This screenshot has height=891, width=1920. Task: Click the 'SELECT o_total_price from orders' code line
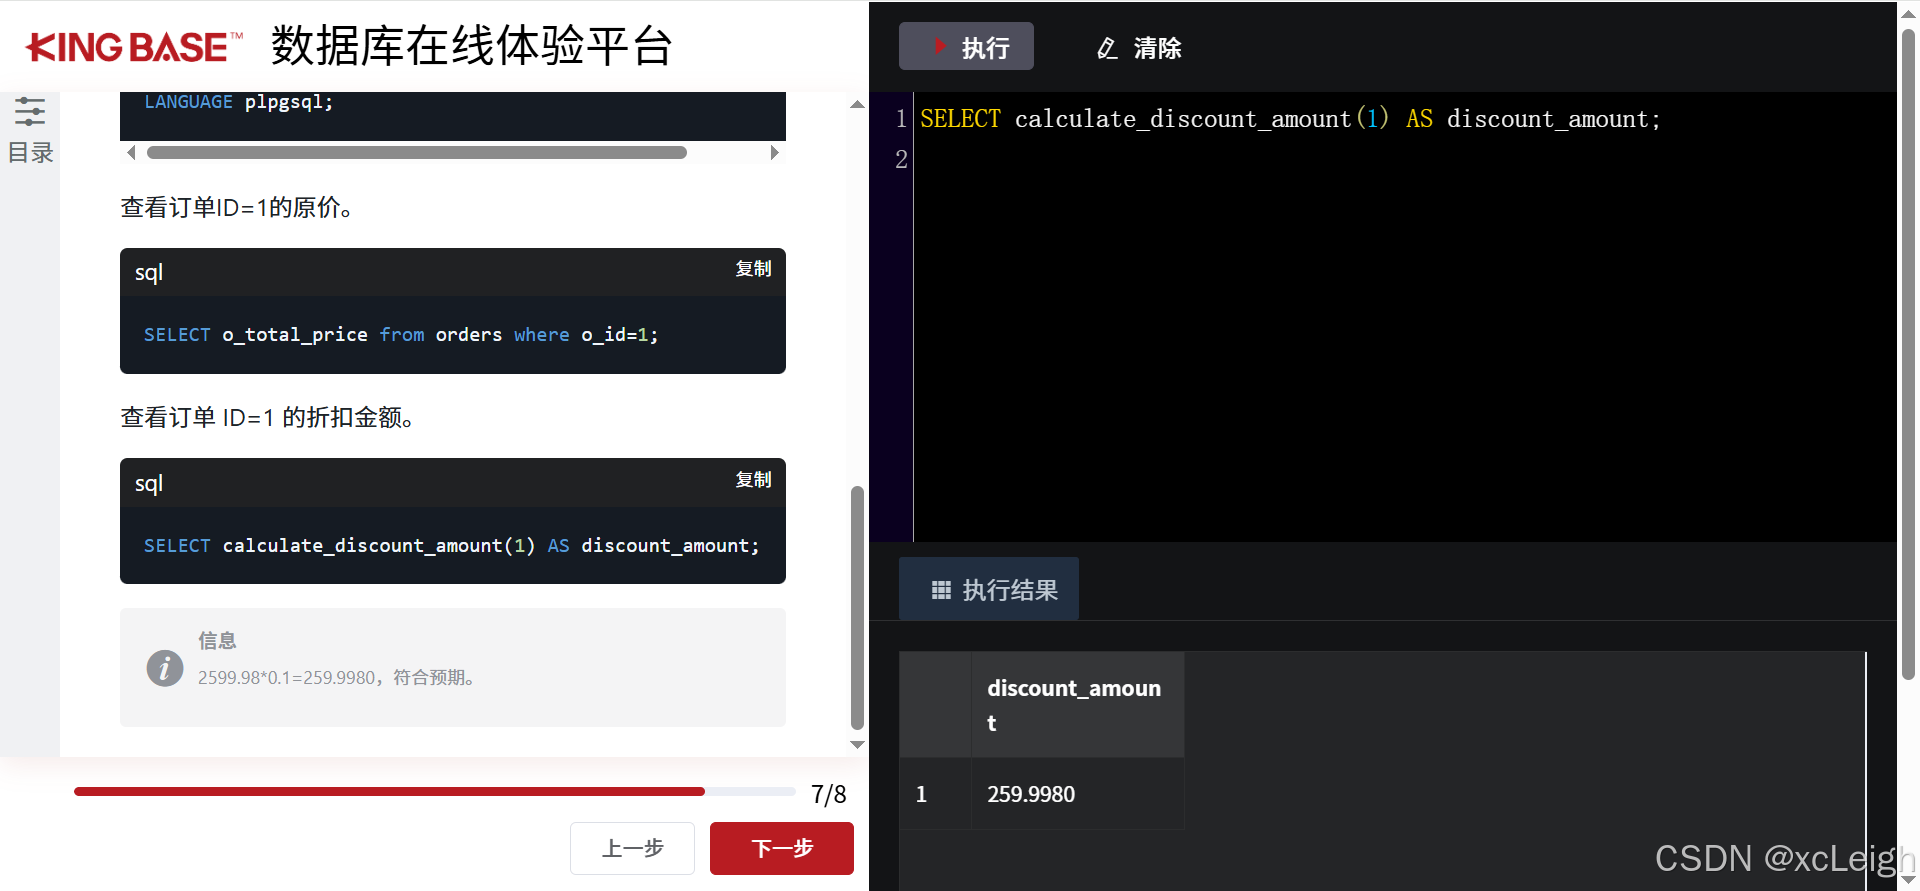(x=401, y=335)
